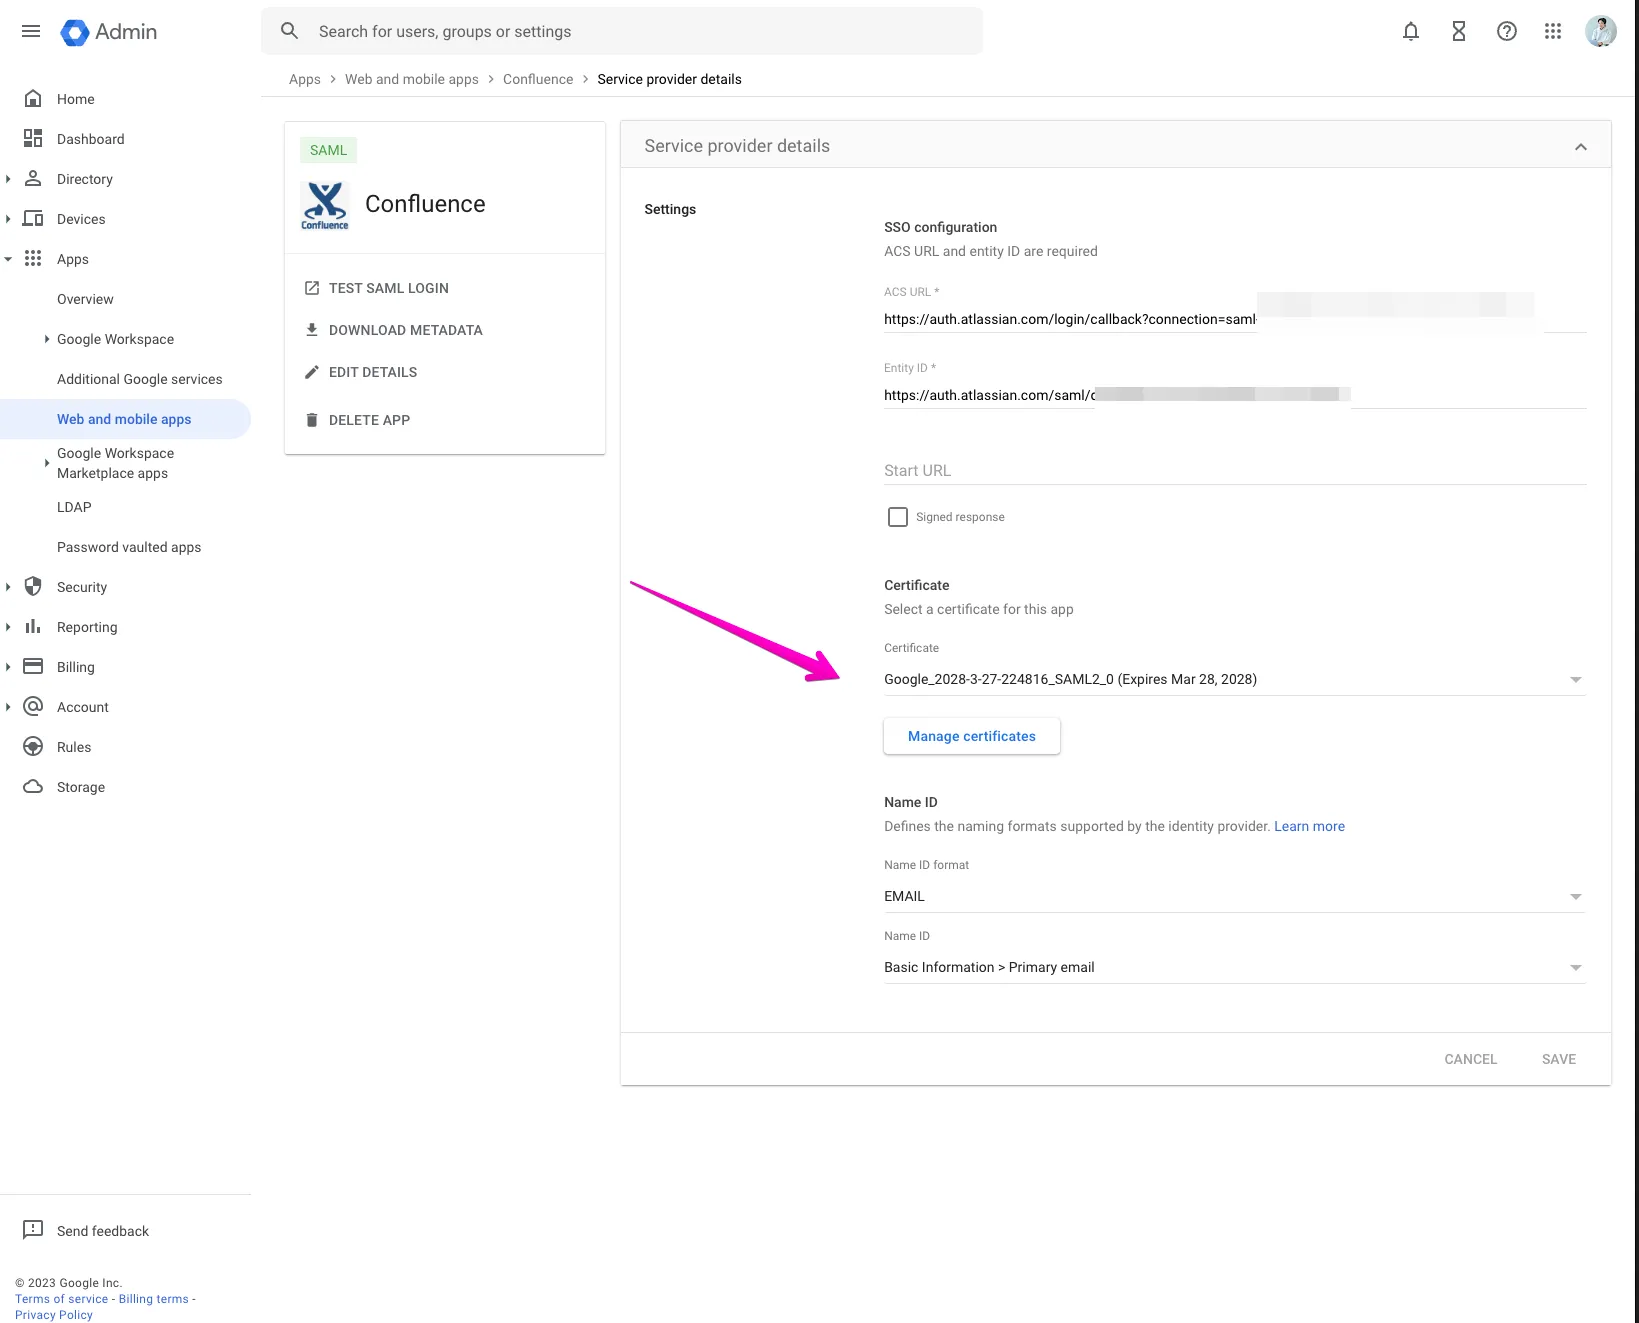This screenshot has width=1639, height=1323.
Task: Open the Certificate selection dropdown
Action: click(x=1234, y=679)
